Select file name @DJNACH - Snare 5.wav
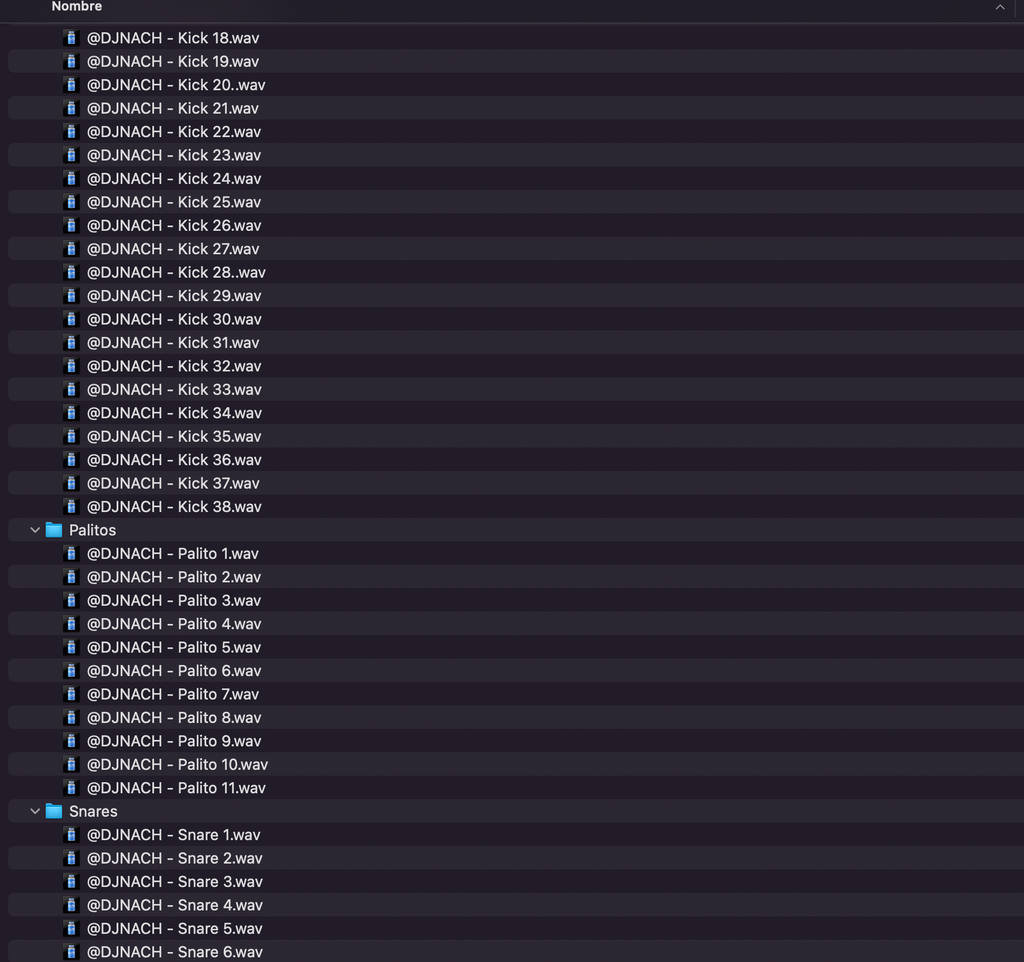This screenshot has height=962, width=1024. click(x=175, y=929)
